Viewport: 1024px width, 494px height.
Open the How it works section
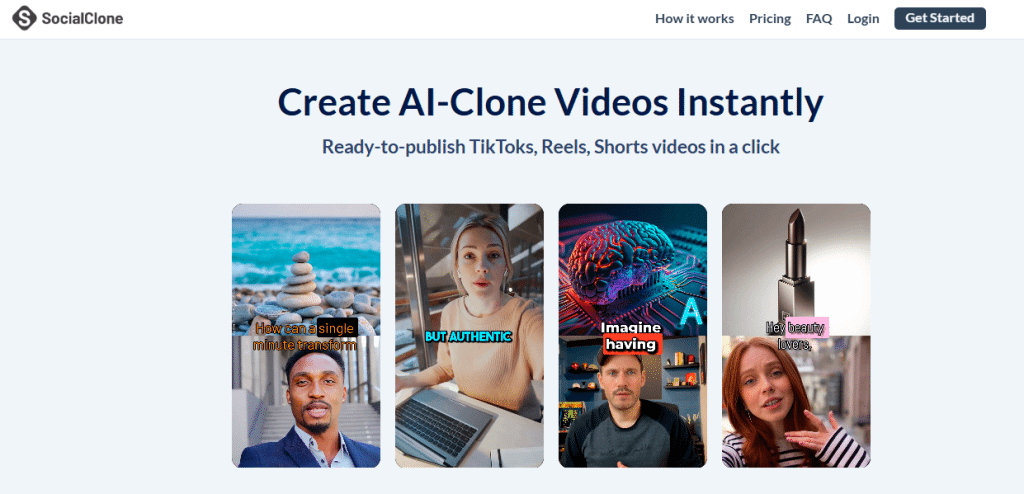pyautogui.click(x=694, y=18)
